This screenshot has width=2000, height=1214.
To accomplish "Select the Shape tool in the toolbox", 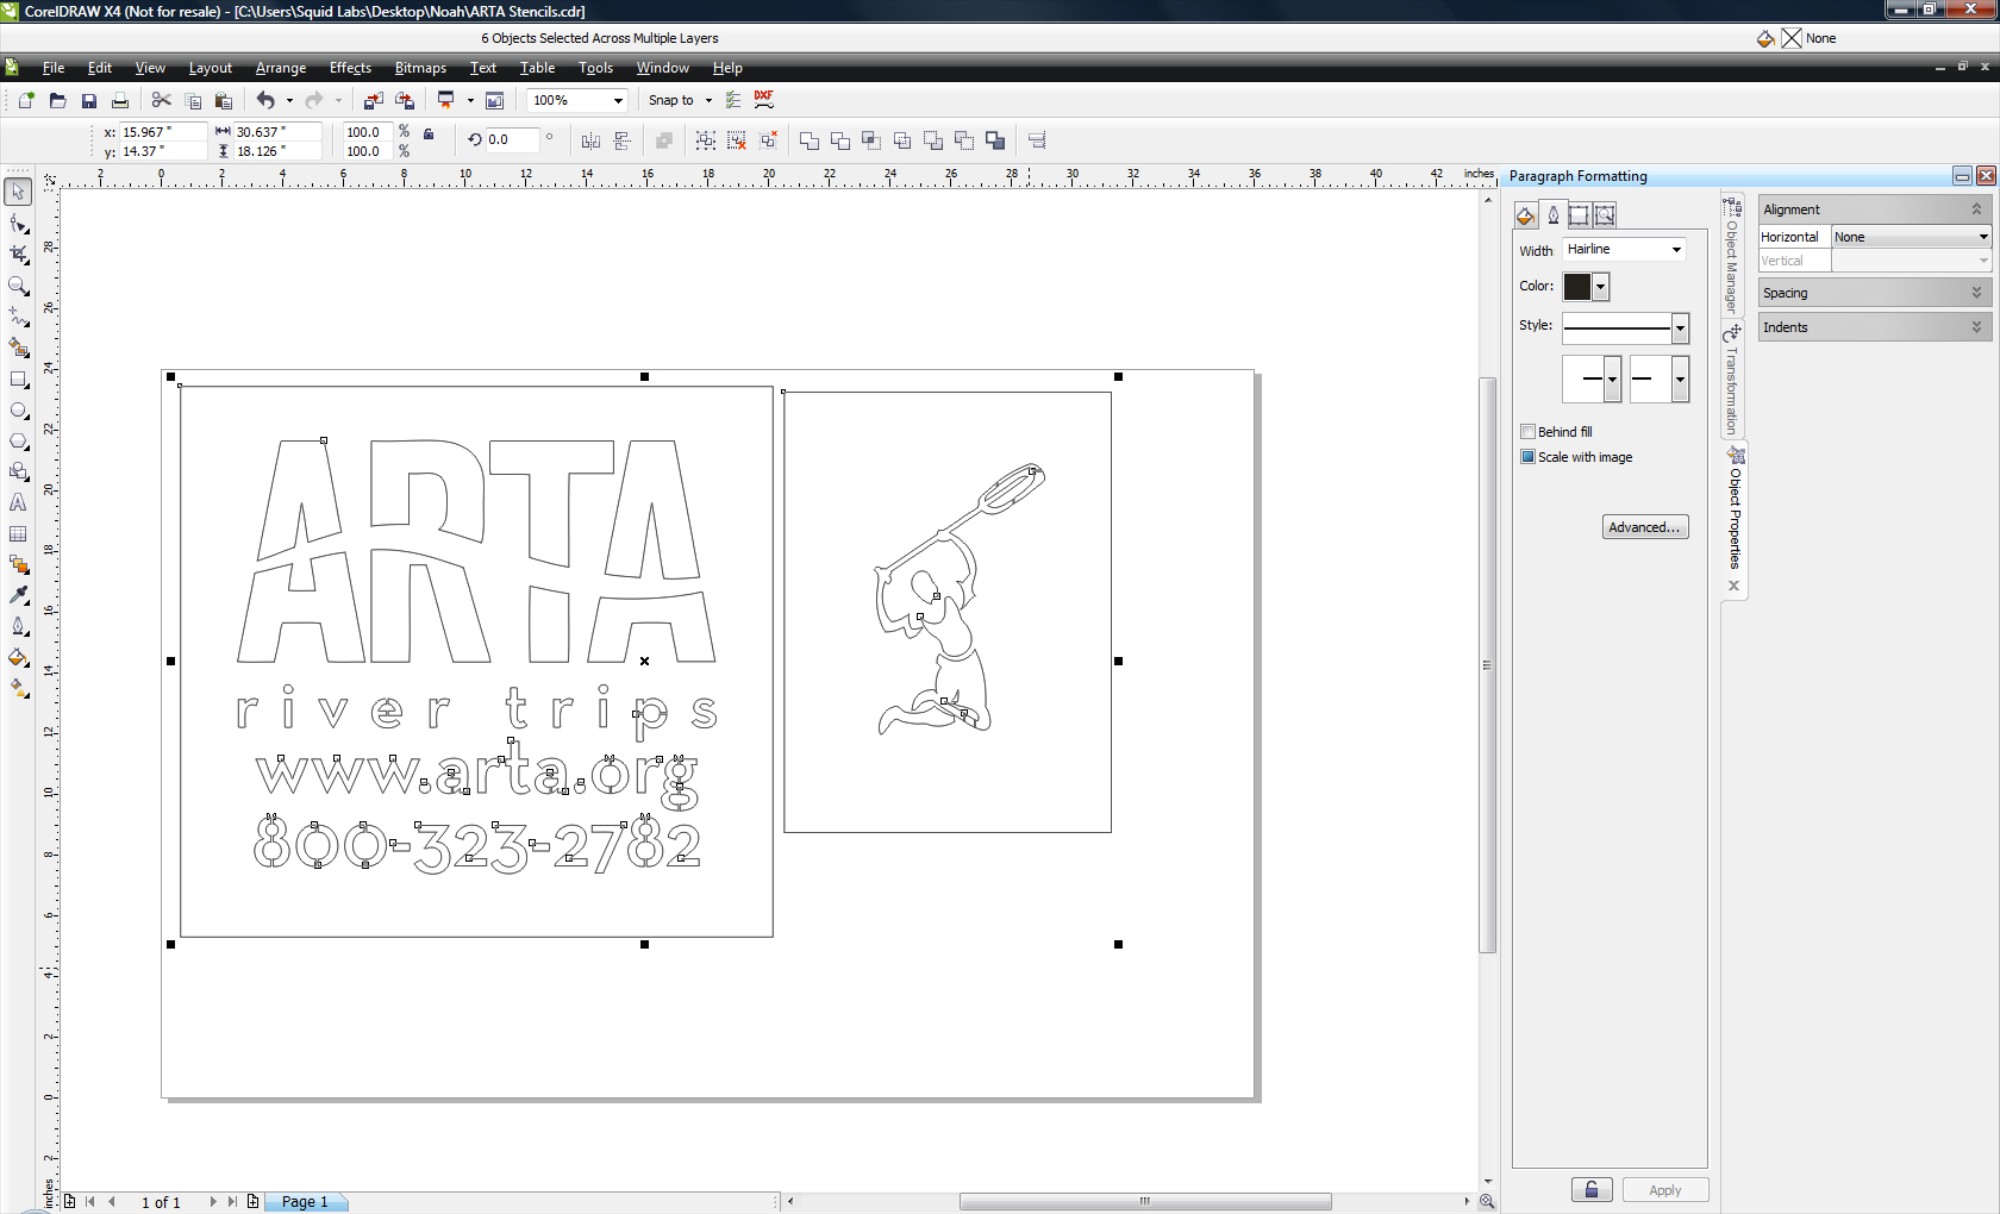I will pyautogui.click(x=18, y=224).
